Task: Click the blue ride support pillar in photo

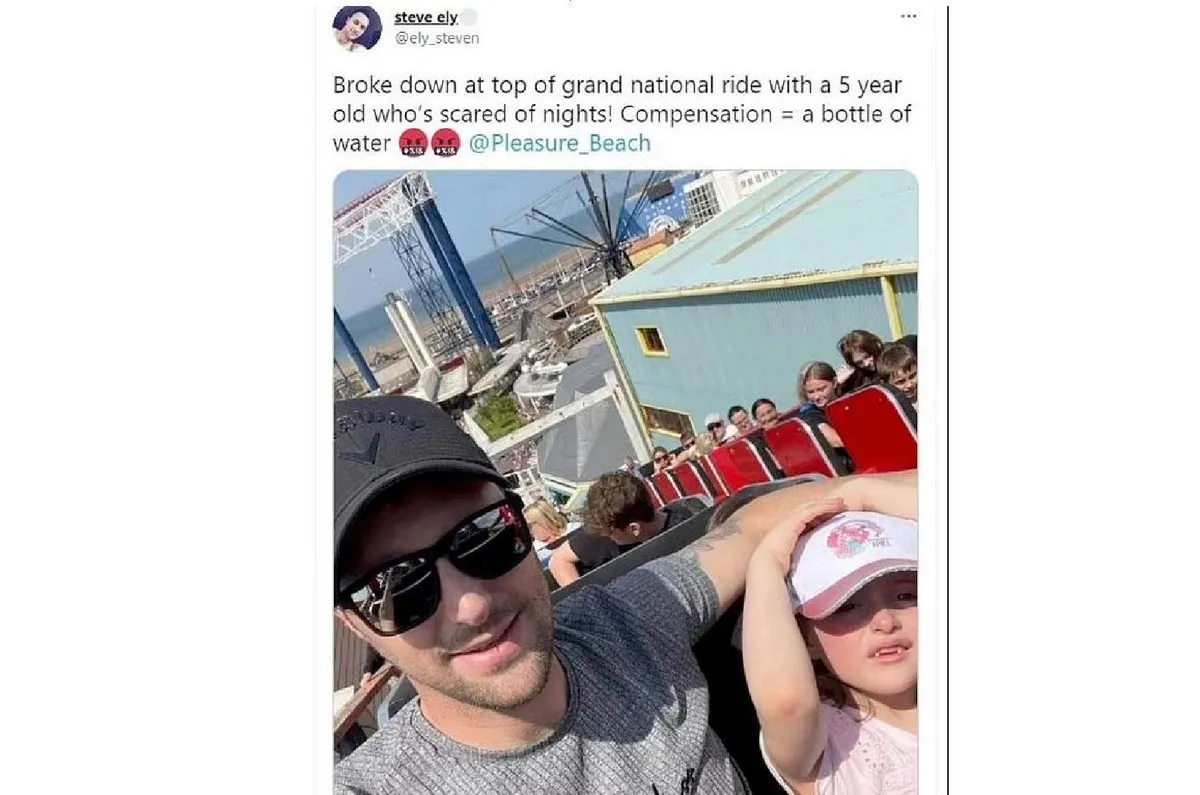Action: [455, 272]
